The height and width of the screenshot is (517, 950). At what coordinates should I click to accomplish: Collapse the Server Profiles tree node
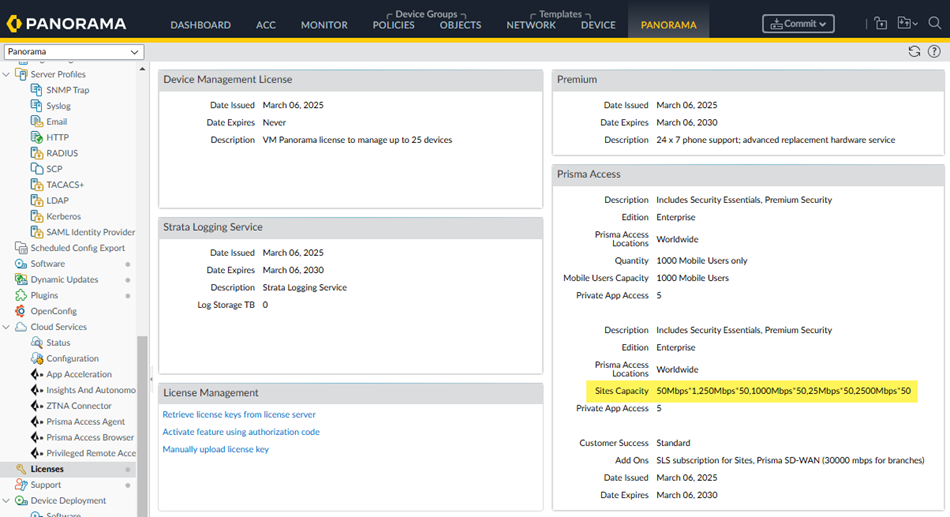8,74
